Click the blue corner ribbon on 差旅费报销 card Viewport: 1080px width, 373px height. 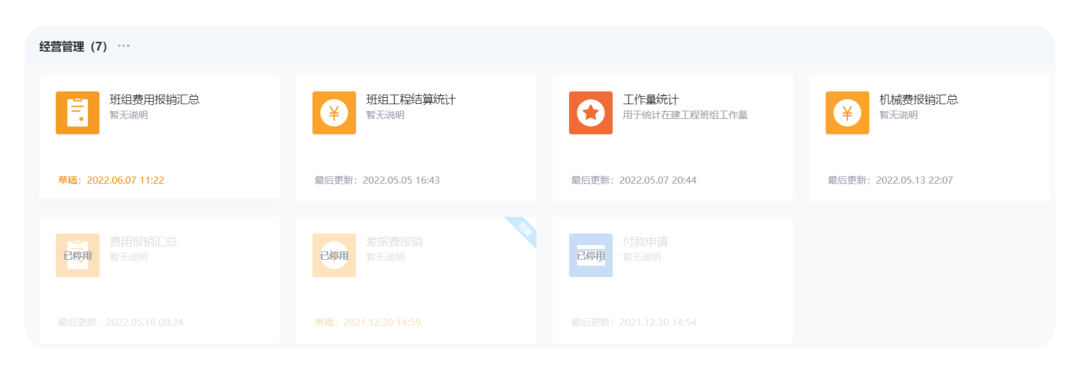[525, 228]
